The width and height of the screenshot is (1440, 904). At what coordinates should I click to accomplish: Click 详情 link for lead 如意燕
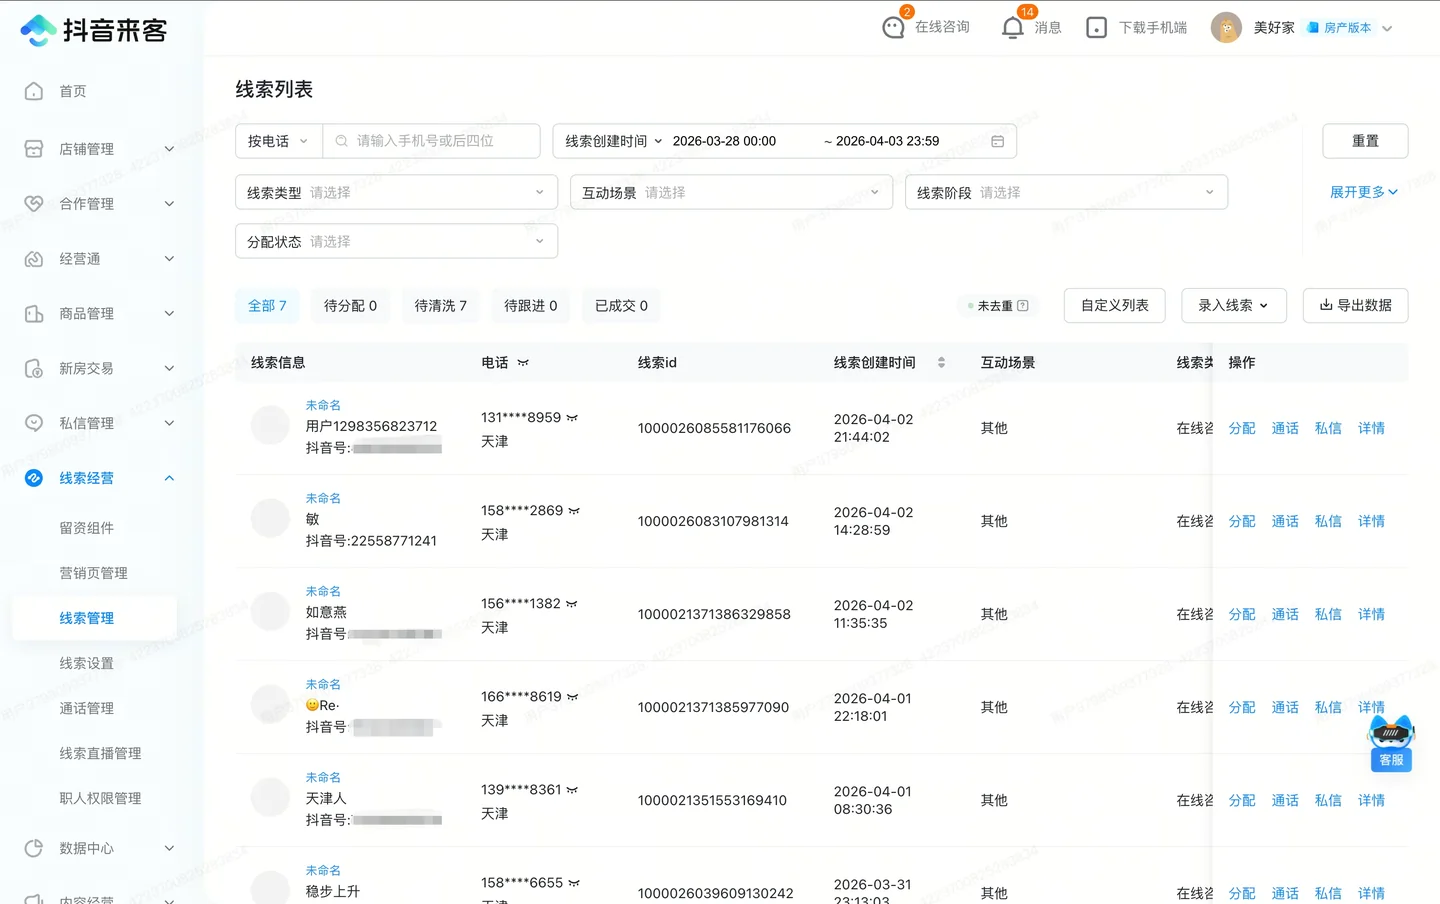1371,614
